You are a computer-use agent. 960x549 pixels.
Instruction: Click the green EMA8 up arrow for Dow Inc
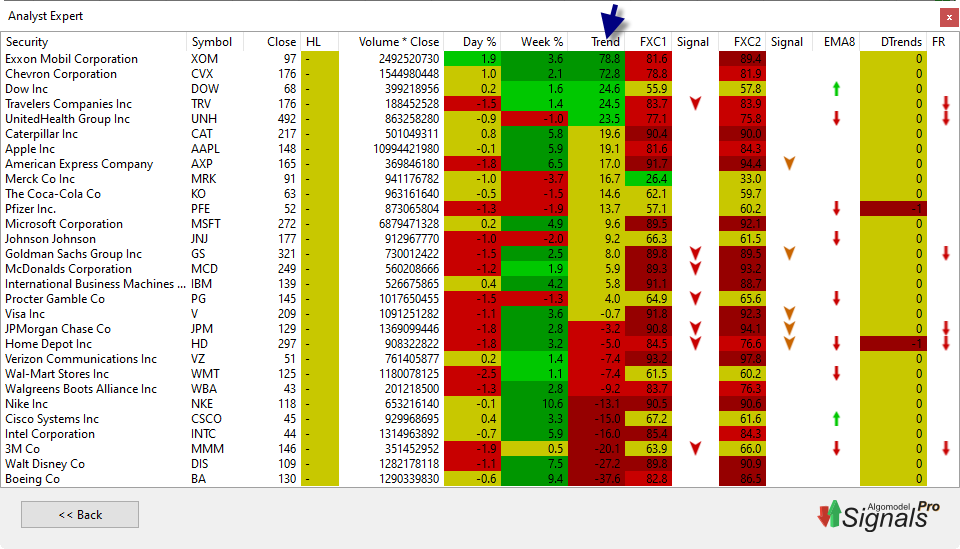click(x=836, y=89)
